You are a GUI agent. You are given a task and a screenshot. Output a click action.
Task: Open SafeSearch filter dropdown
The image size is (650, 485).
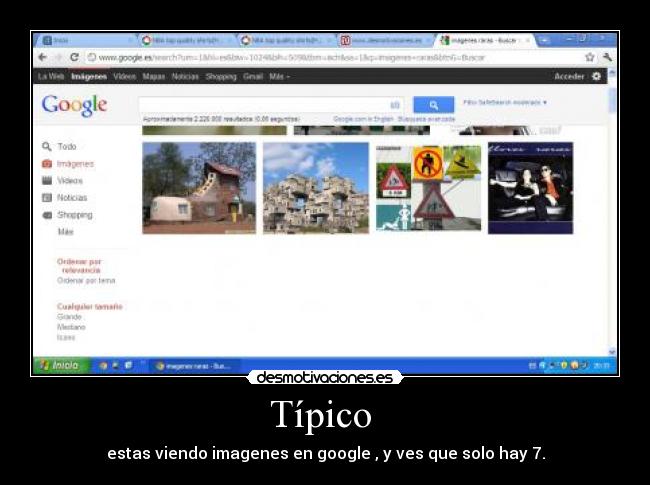[x=505, y=102]
